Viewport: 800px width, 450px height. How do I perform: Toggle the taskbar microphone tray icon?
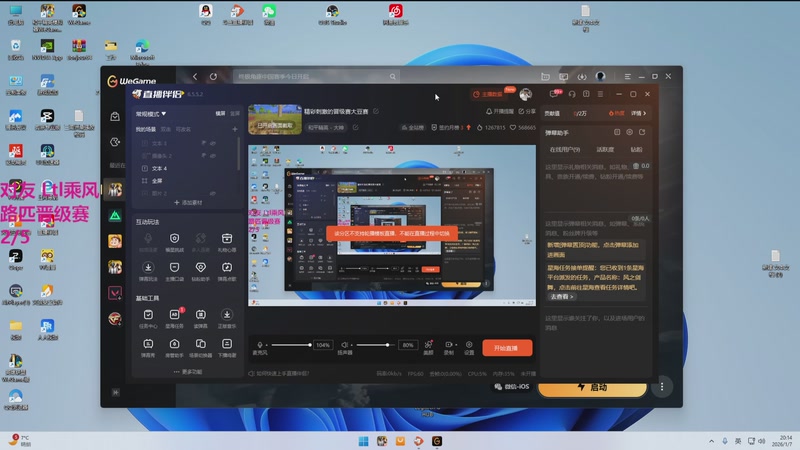point(724,441)
